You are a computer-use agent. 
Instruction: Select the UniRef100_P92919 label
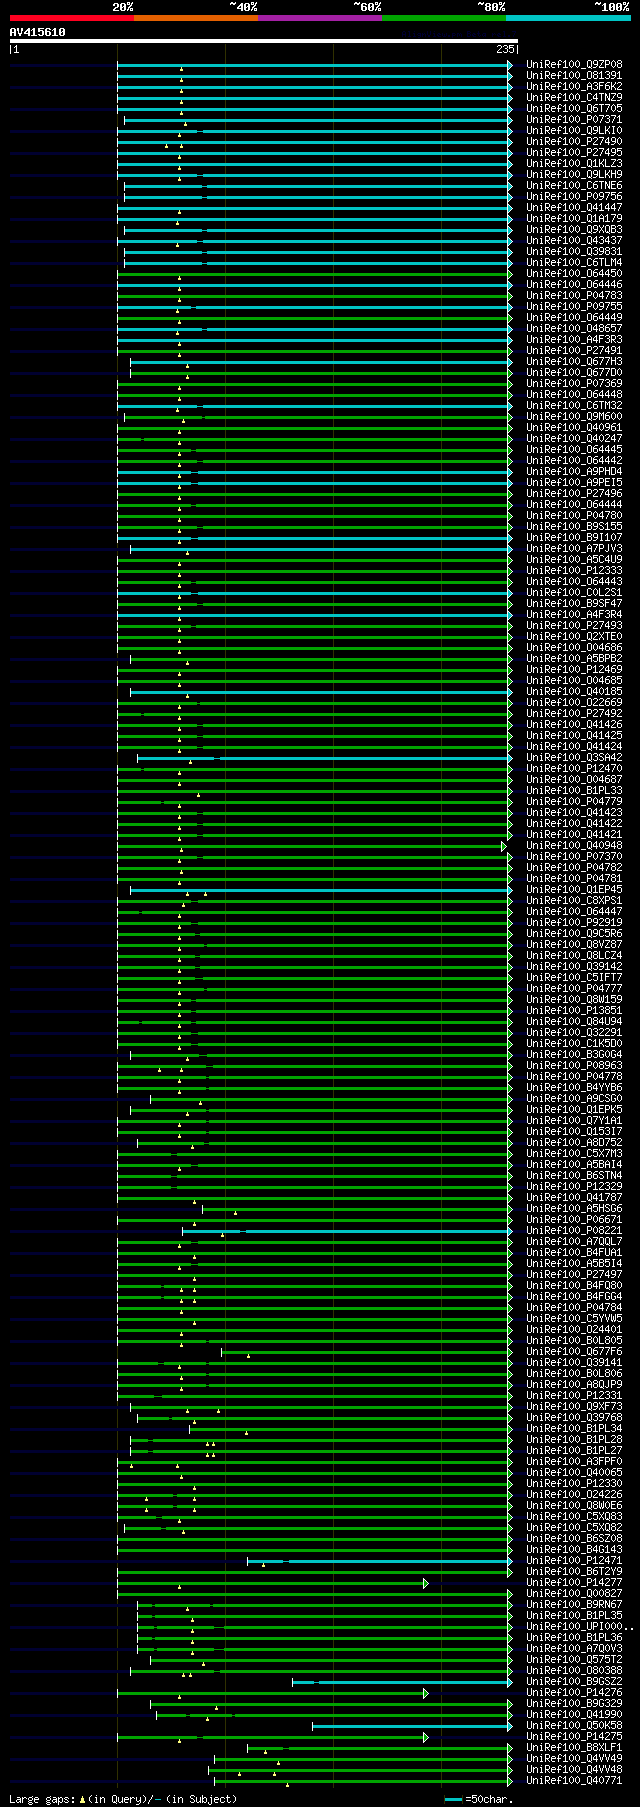pos(574,922)
